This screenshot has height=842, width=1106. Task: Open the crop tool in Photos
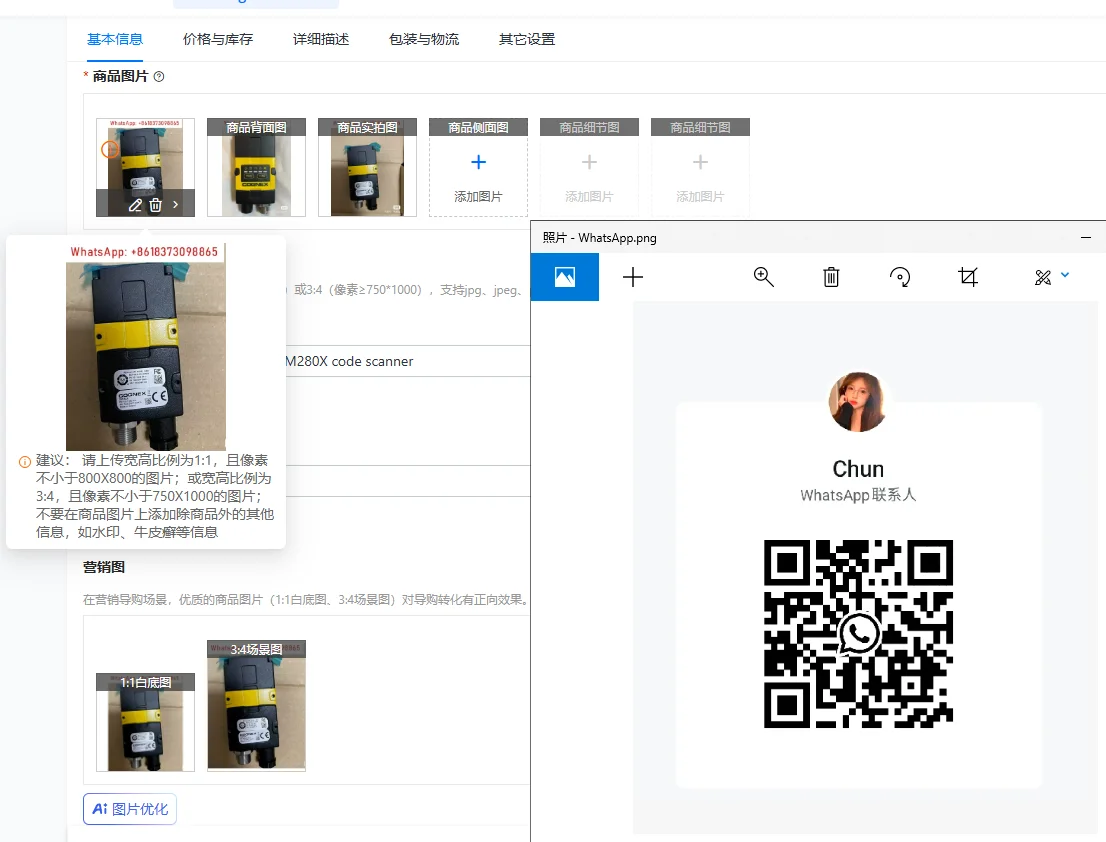967,277
